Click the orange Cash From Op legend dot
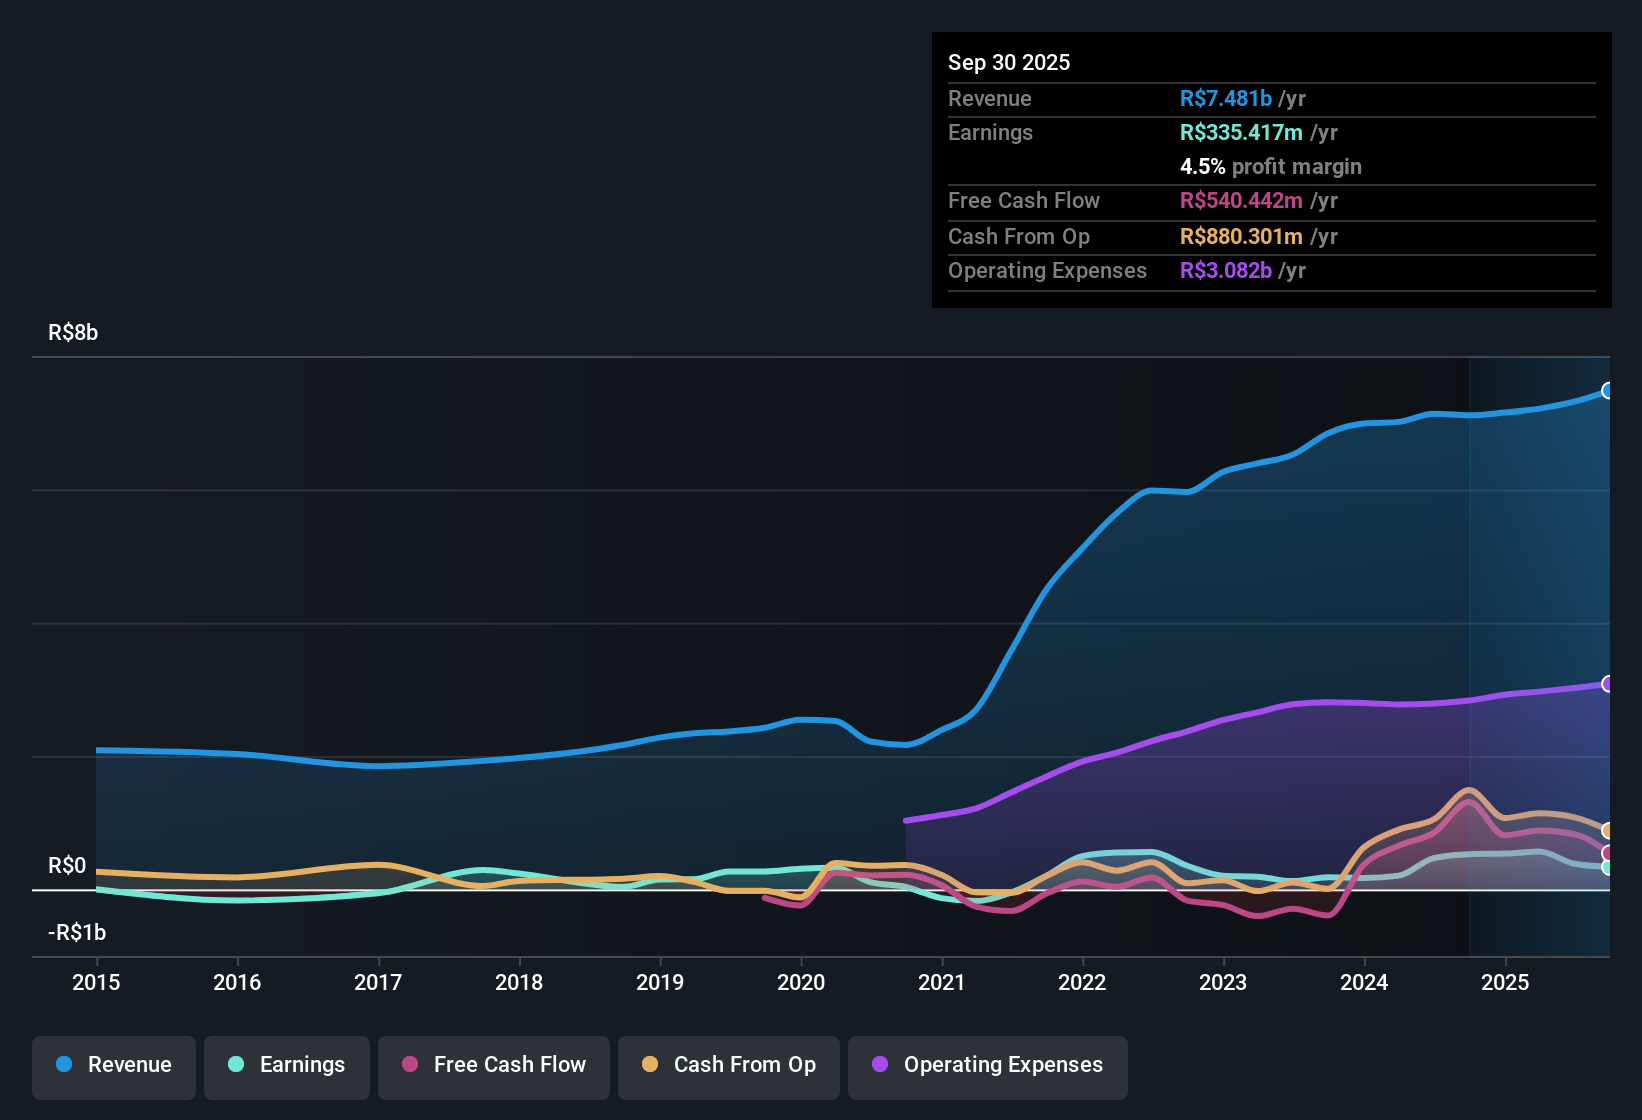Viewport: 1642px width, 1120px height. click(x=650, y=1065)
